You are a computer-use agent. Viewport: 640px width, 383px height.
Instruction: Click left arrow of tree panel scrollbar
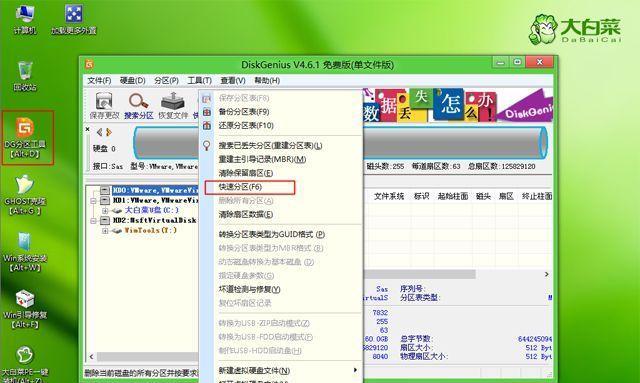(91, 356)
